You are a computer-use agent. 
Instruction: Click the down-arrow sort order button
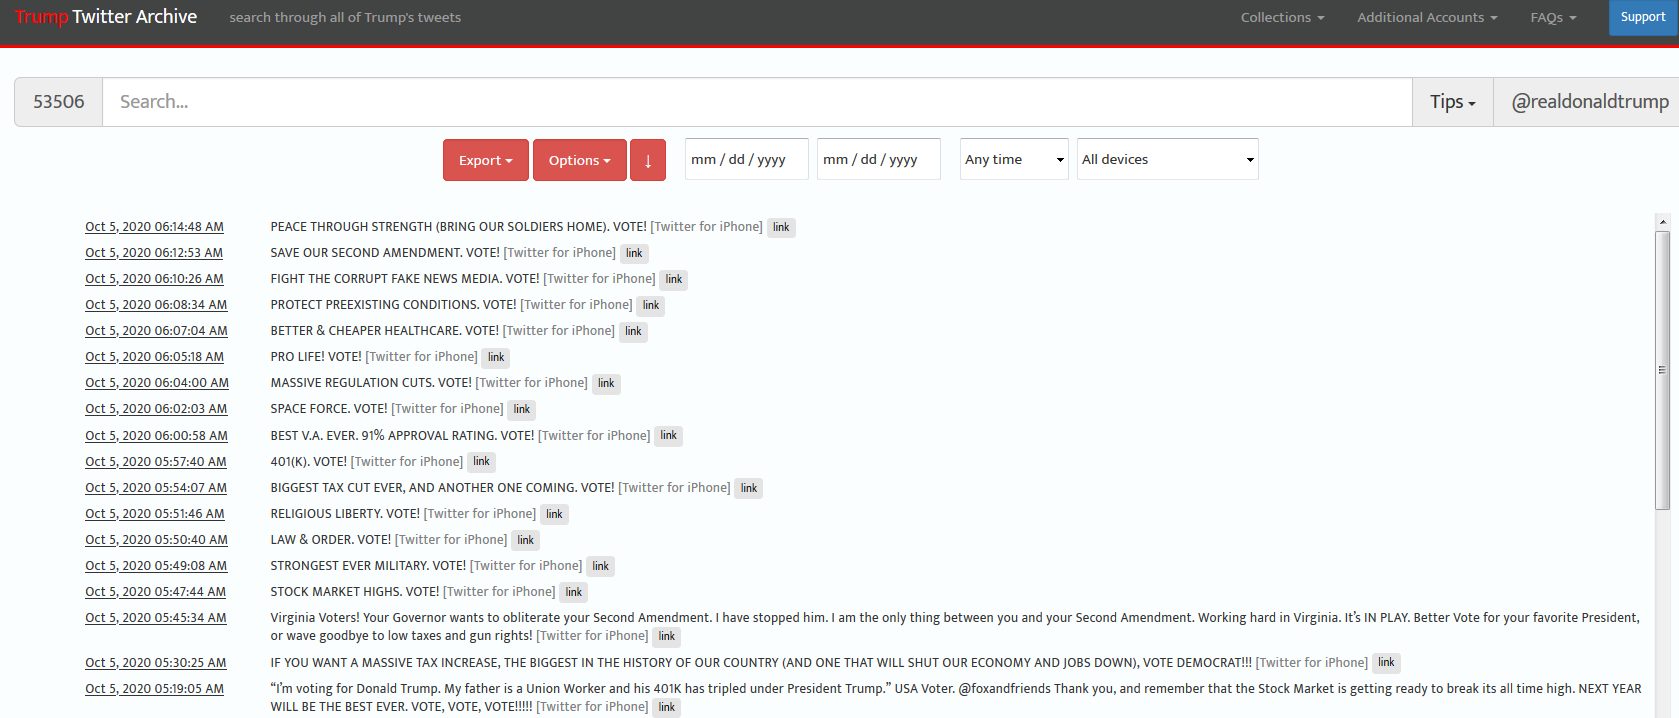(648, 160)
